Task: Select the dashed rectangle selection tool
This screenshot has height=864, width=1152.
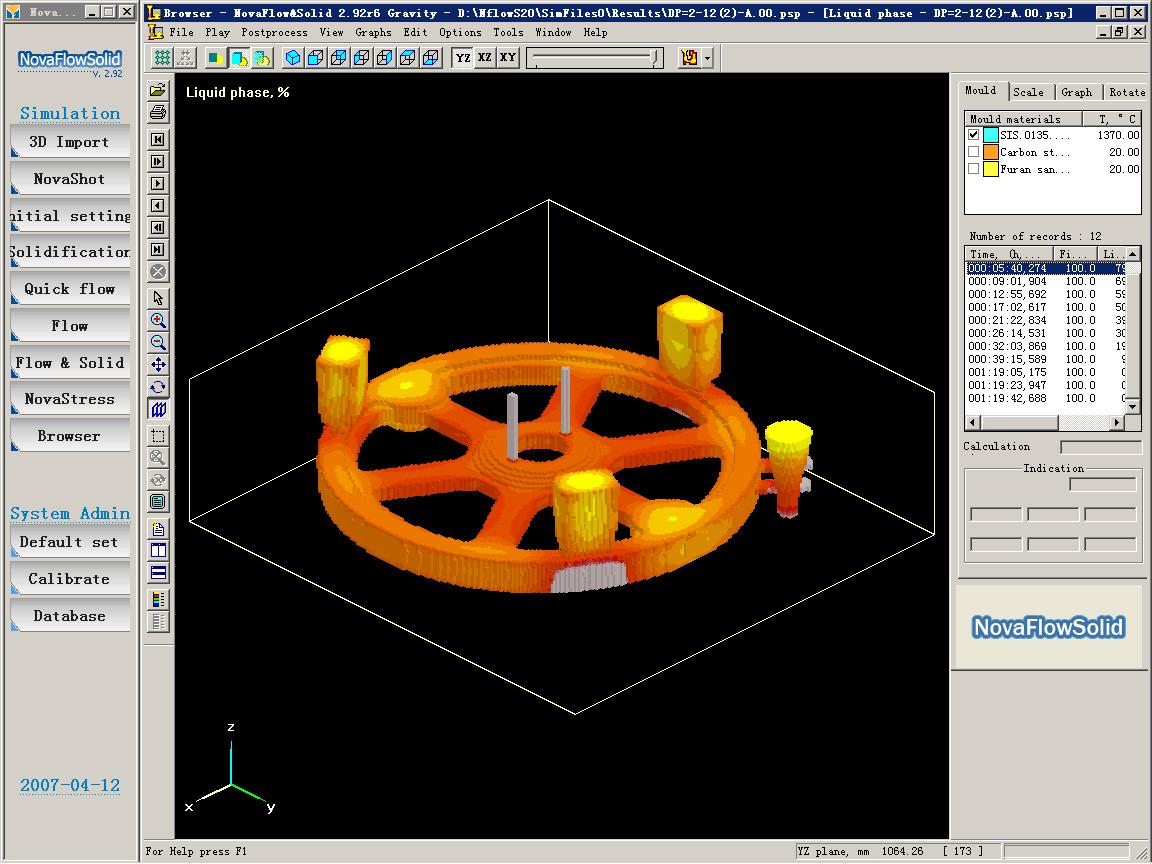Action: pyautogui.click(x=158, y=436)
